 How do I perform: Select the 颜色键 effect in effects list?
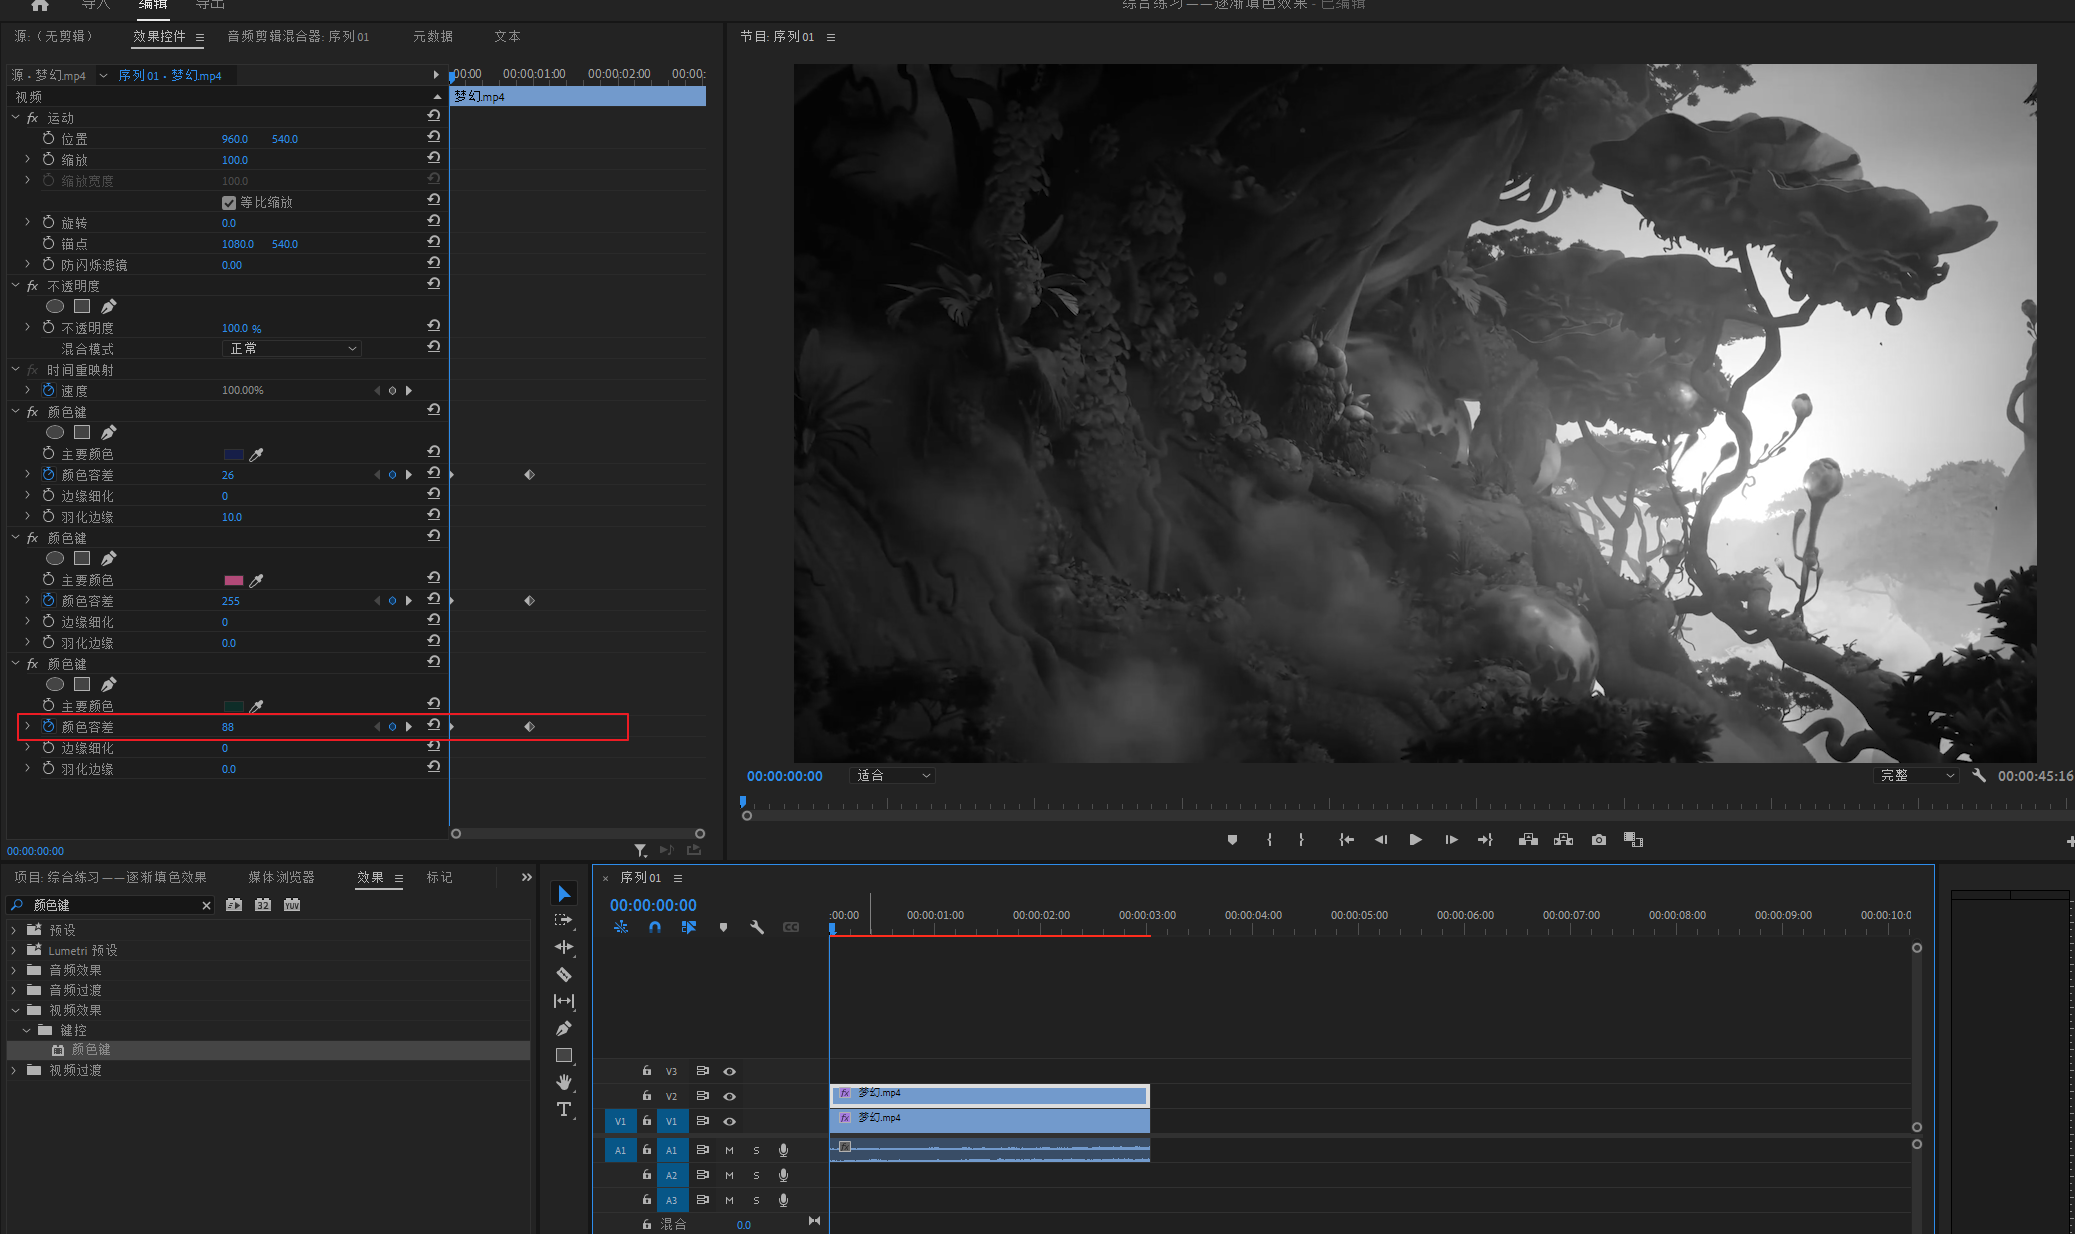point(90,1049)
